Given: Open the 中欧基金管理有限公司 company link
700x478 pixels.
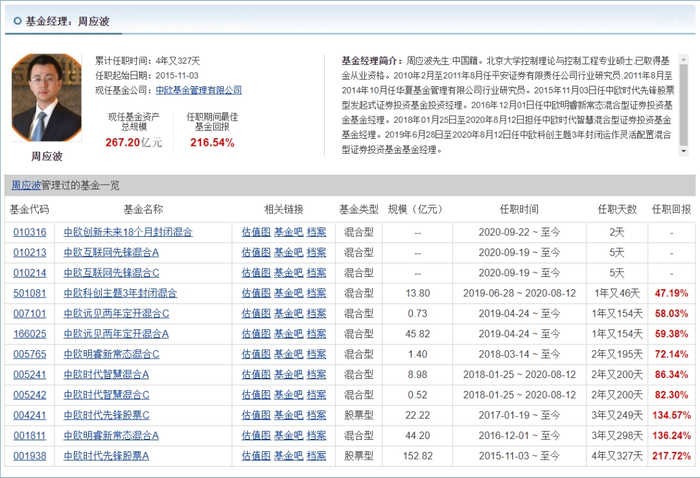Looking at the screenshot, I should 204,90.
